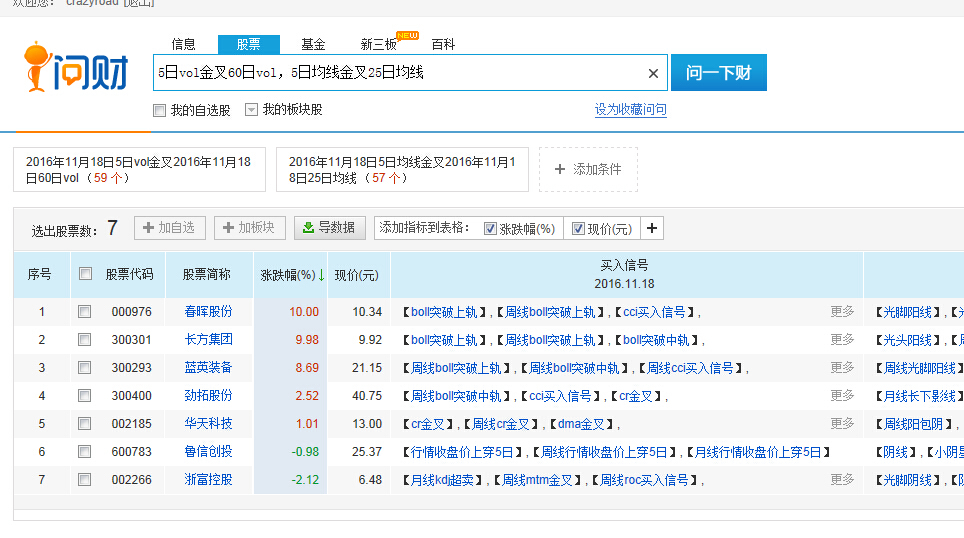Toggle the select-all checkbox in table header
The height and width of the screenshot is (538, 964).
click(x=85, y=274)
